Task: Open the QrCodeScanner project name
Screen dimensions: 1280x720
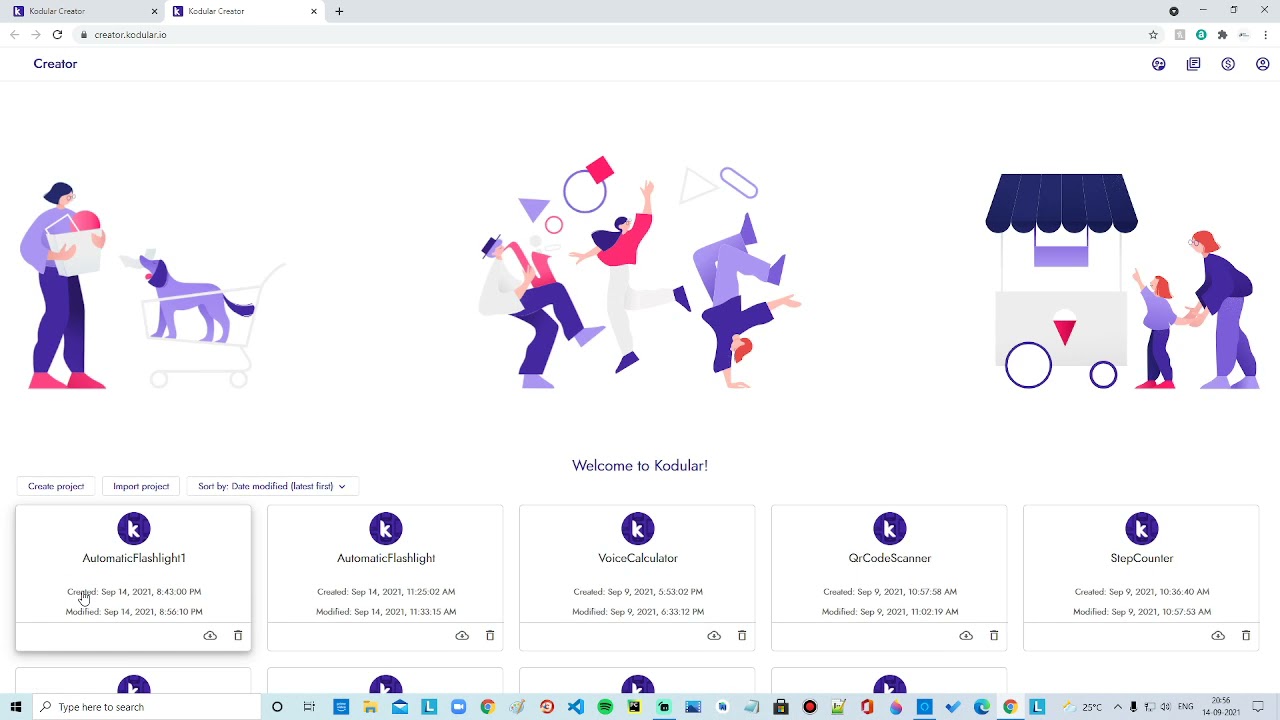Action: [x=890, y=558]
